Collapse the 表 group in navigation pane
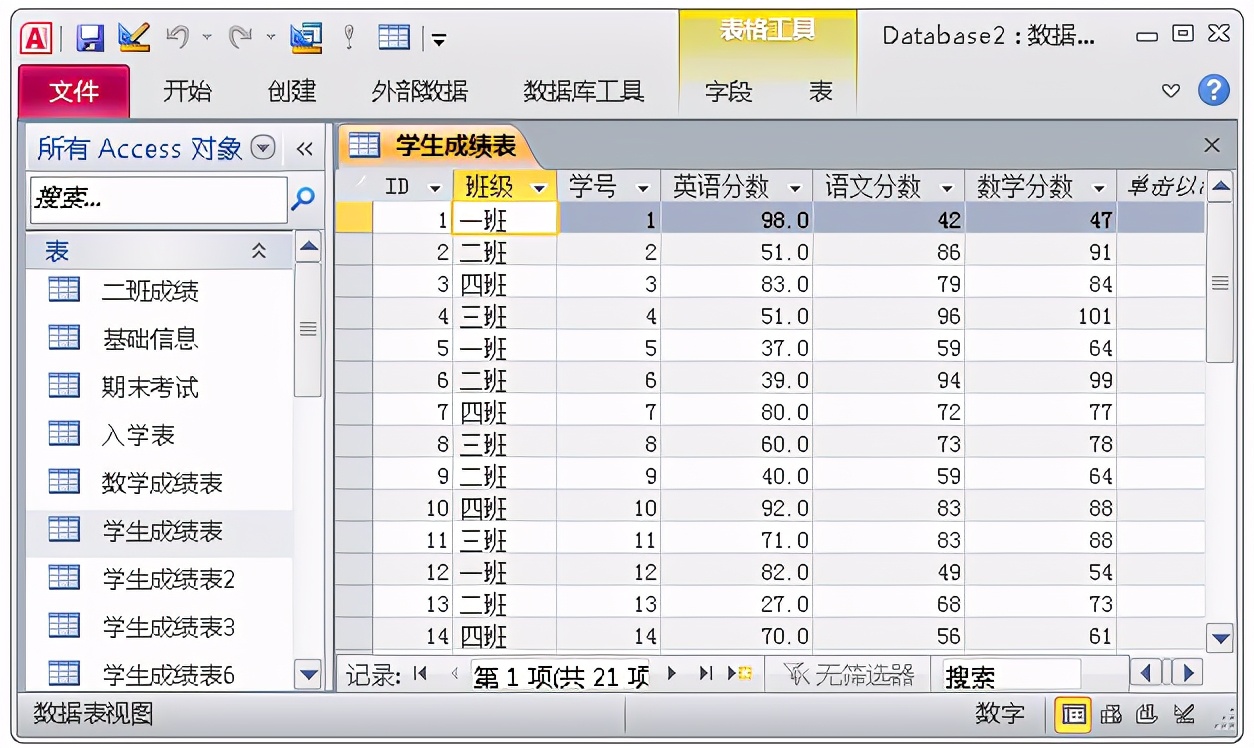 pos(259,252)
